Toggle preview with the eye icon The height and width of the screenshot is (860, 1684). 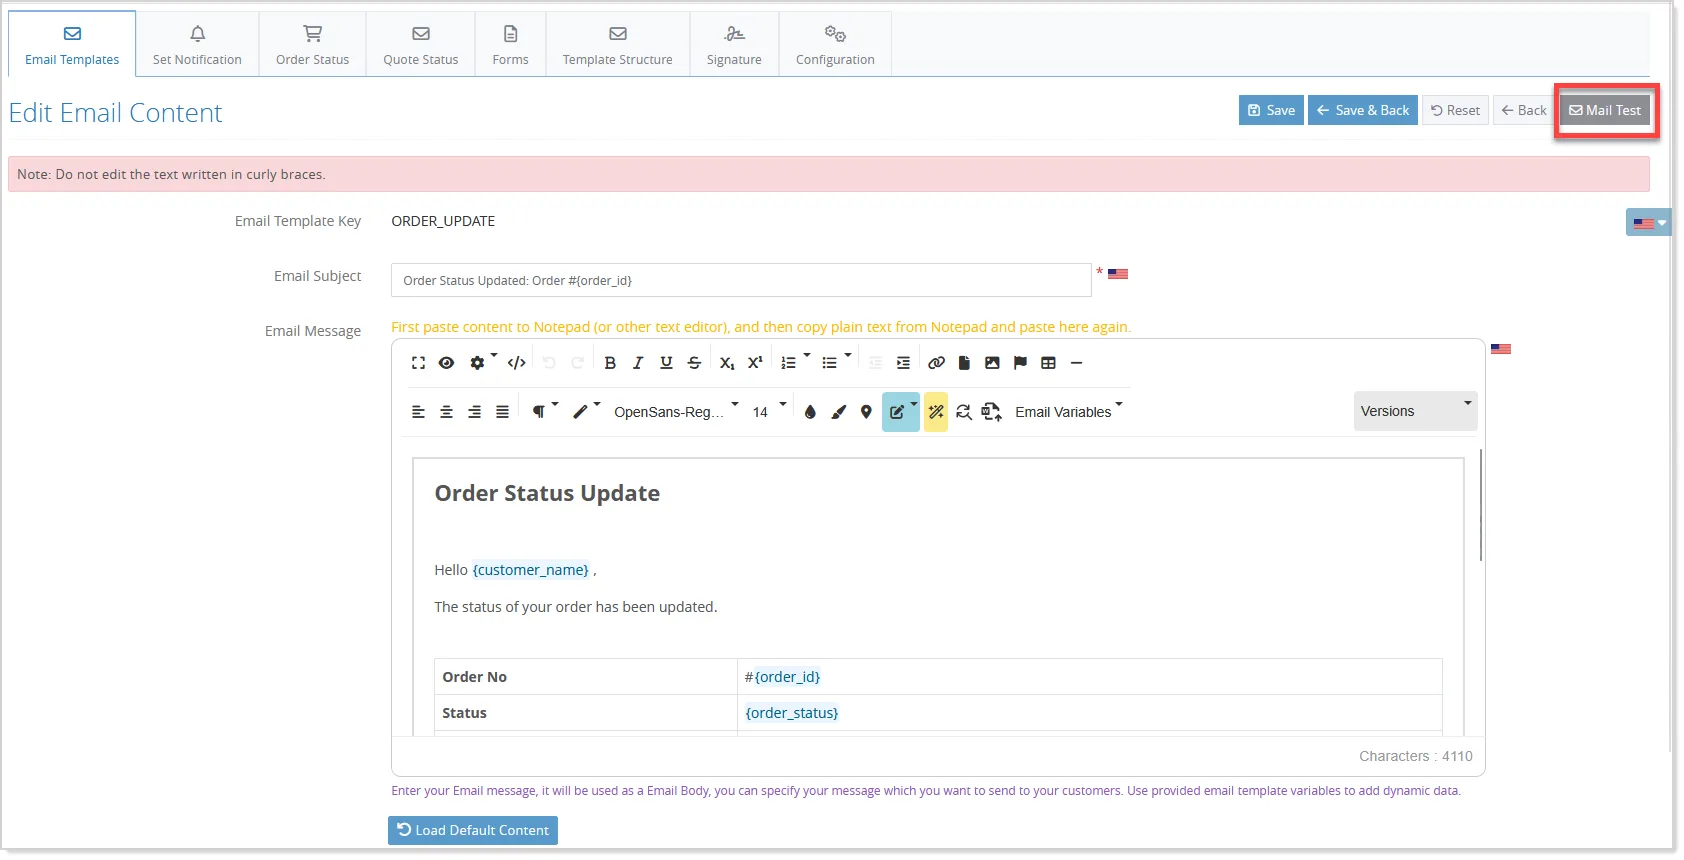pos(446,363)
